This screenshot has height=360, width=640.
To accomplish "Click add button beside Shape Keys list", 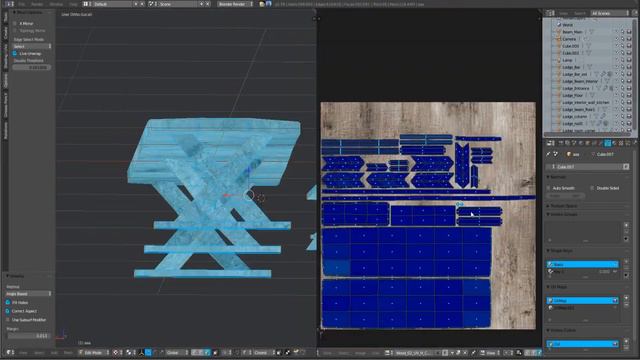I will (626, 261).
